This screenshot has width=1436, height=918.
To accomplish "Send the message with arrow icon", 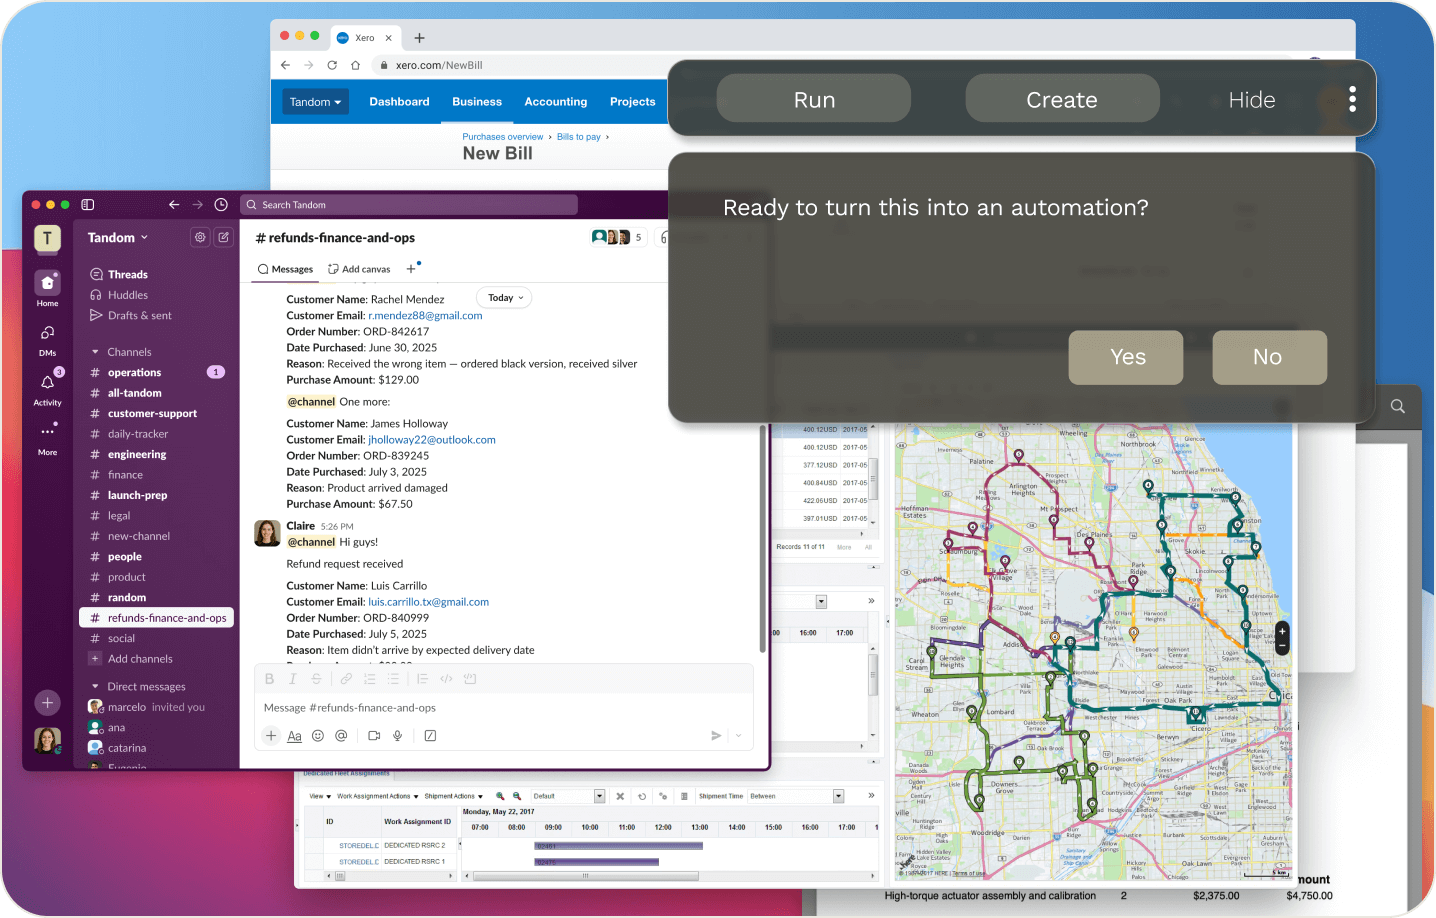I will [716, 736].
